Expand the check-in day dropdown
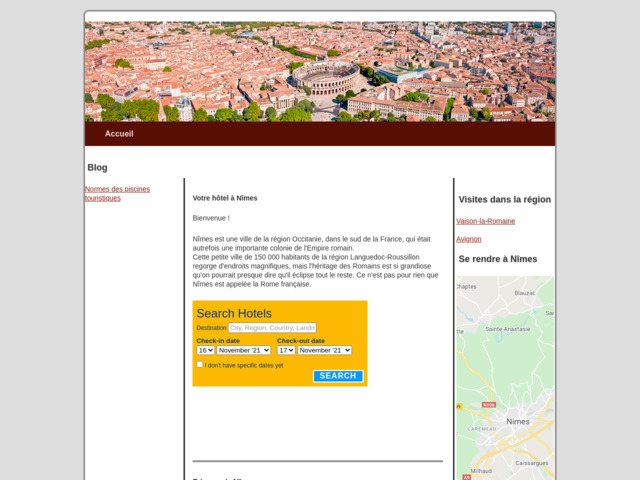The width and height of the screenshot is (640, 480). pyautogui.click(x=205, y=351)
